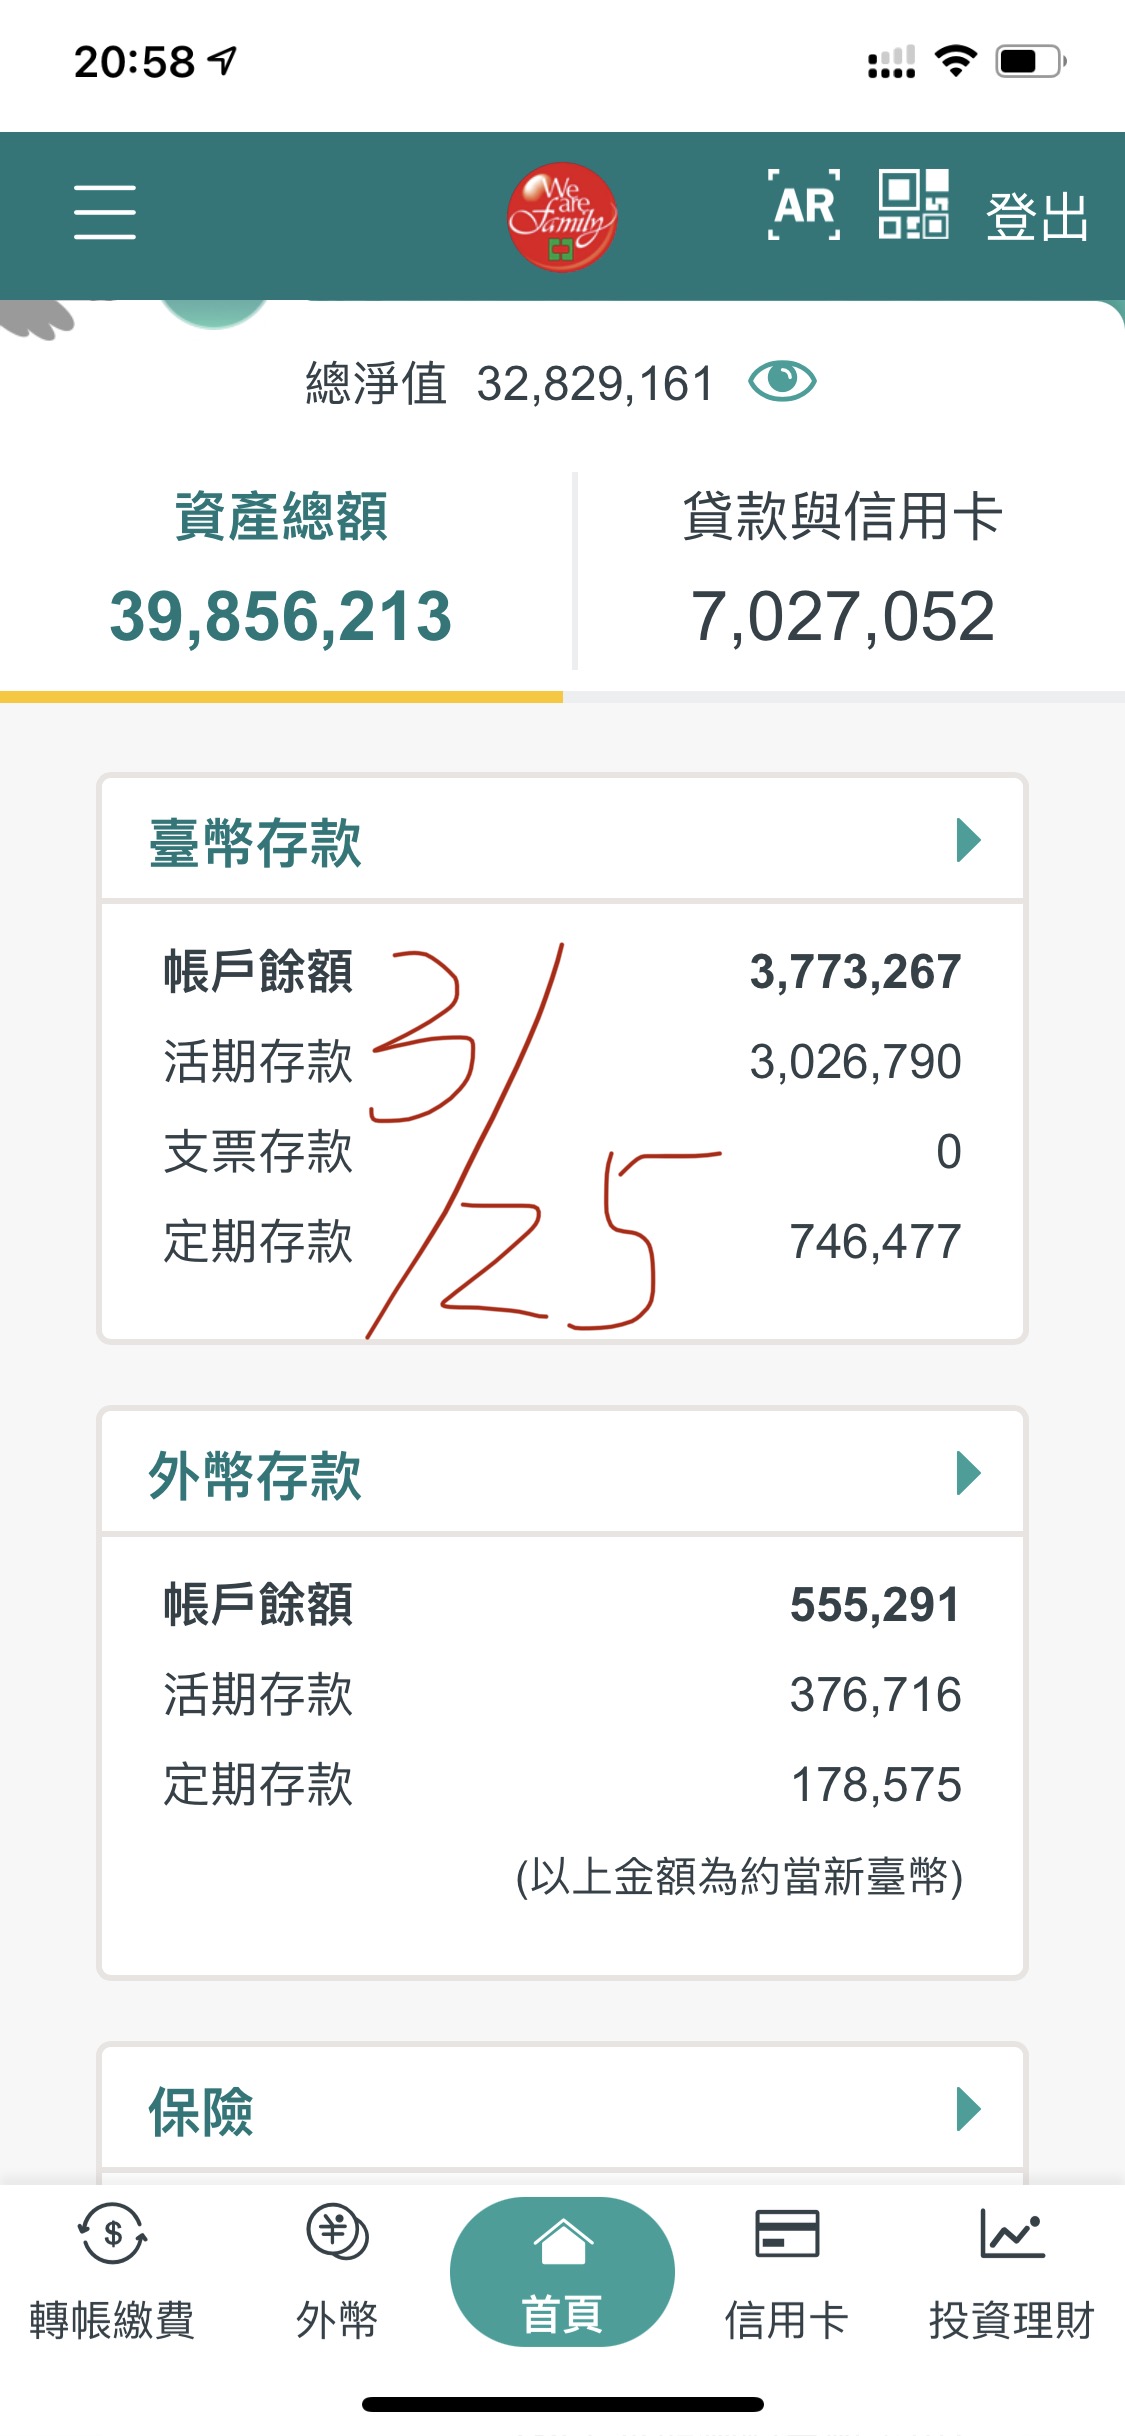Tap the 外幣存款 heading
This screenshot has height=2436, width=1125.
pos(255,1475)
